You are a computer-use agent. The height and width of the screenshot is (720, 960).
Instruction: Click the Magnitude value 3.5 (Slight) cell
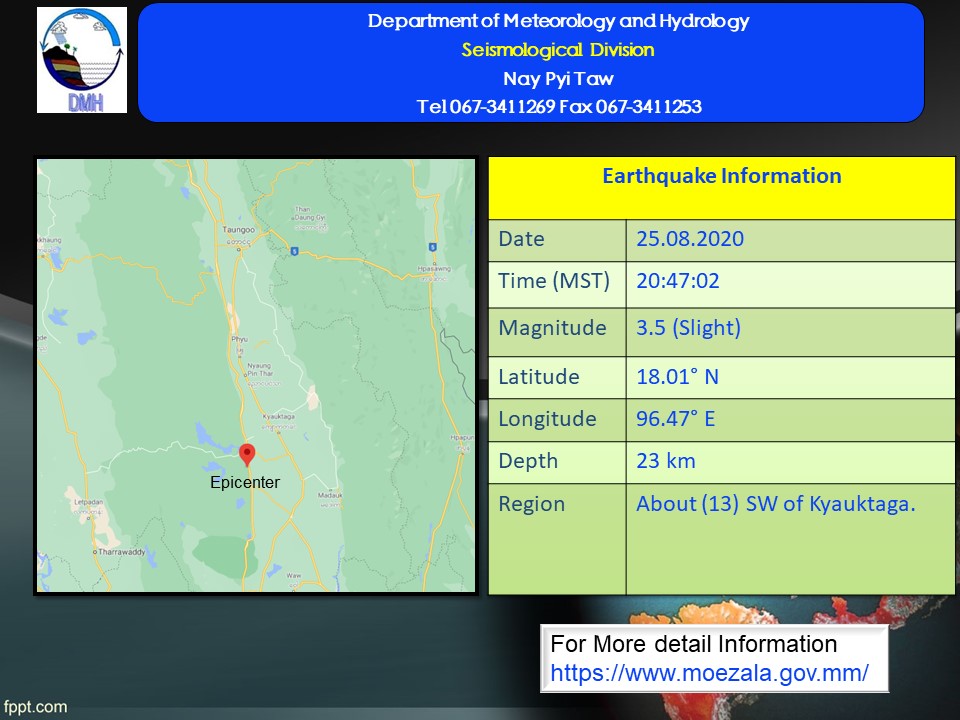(688, 328)
